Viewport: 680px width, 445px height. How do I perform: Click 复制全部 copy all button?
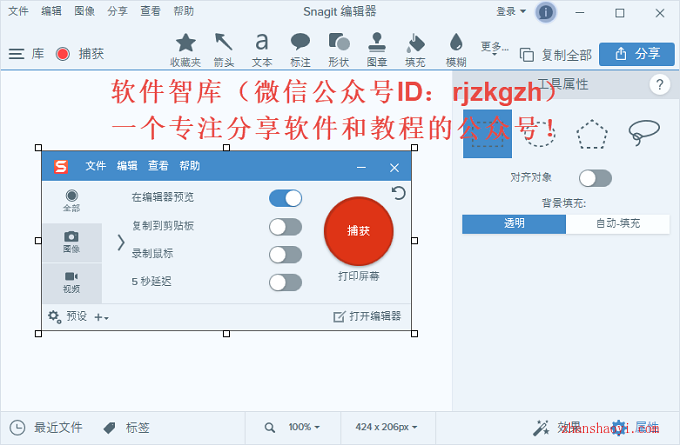pos(556,55)
